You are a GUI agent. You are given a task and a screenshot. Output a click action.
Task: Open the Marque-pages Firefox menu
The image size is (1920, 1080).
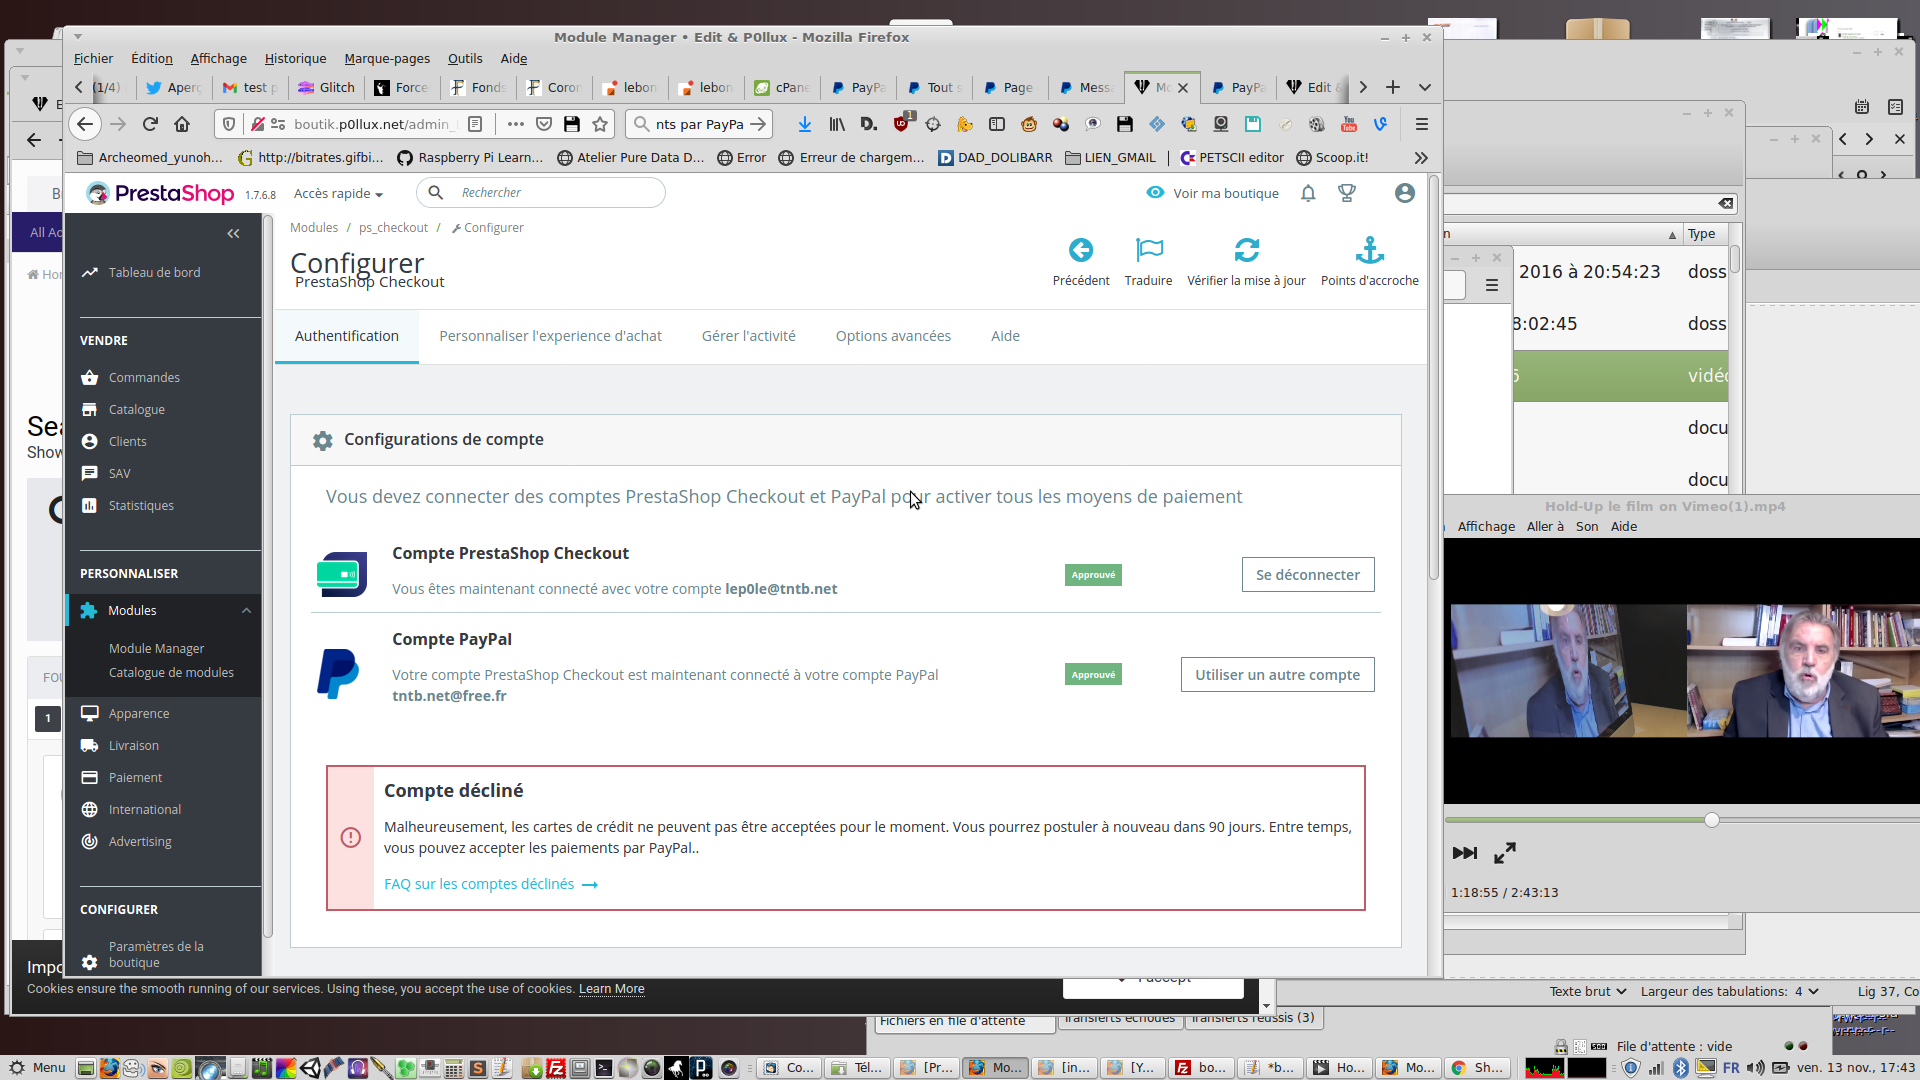click(387, 59)
